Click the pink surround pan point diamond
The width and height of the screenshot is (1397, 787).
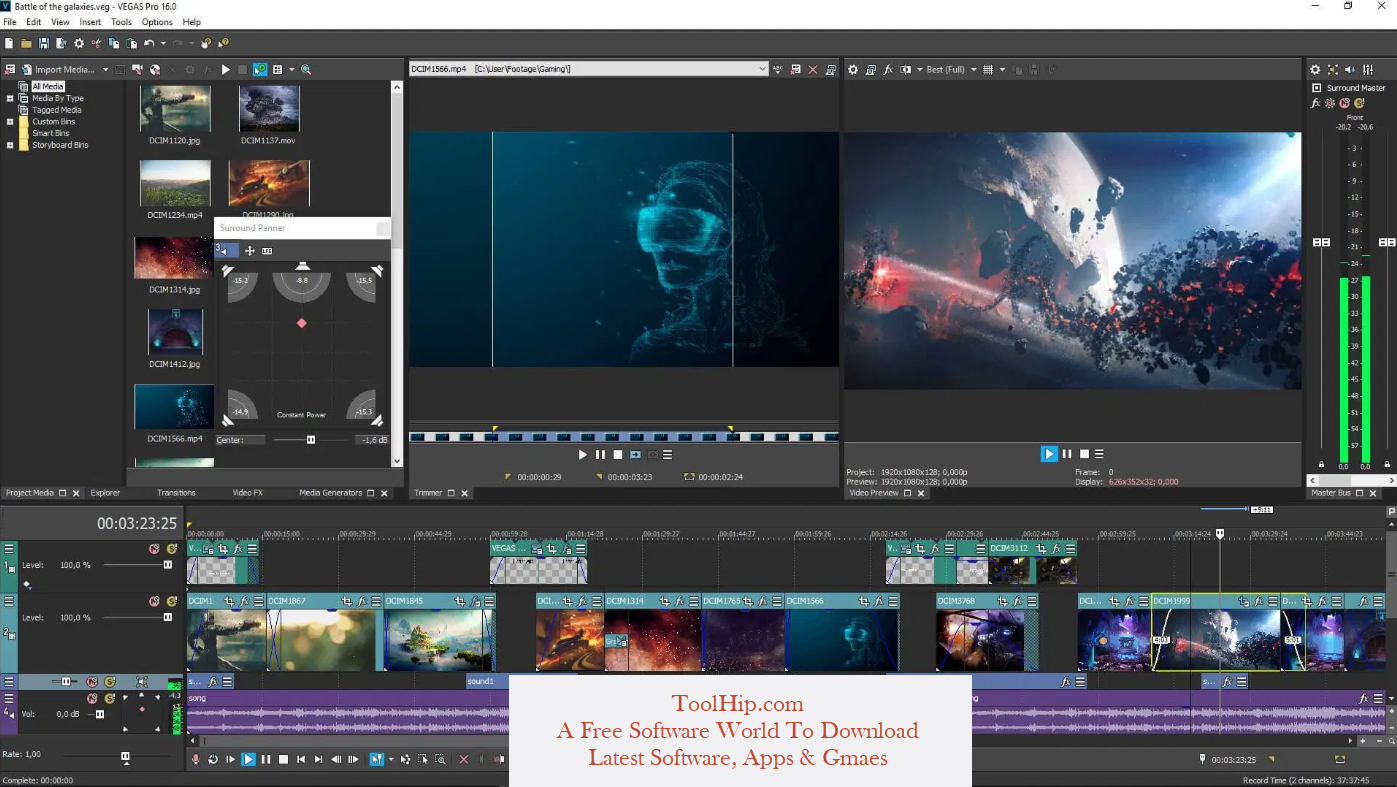click(x=302, y=323)
